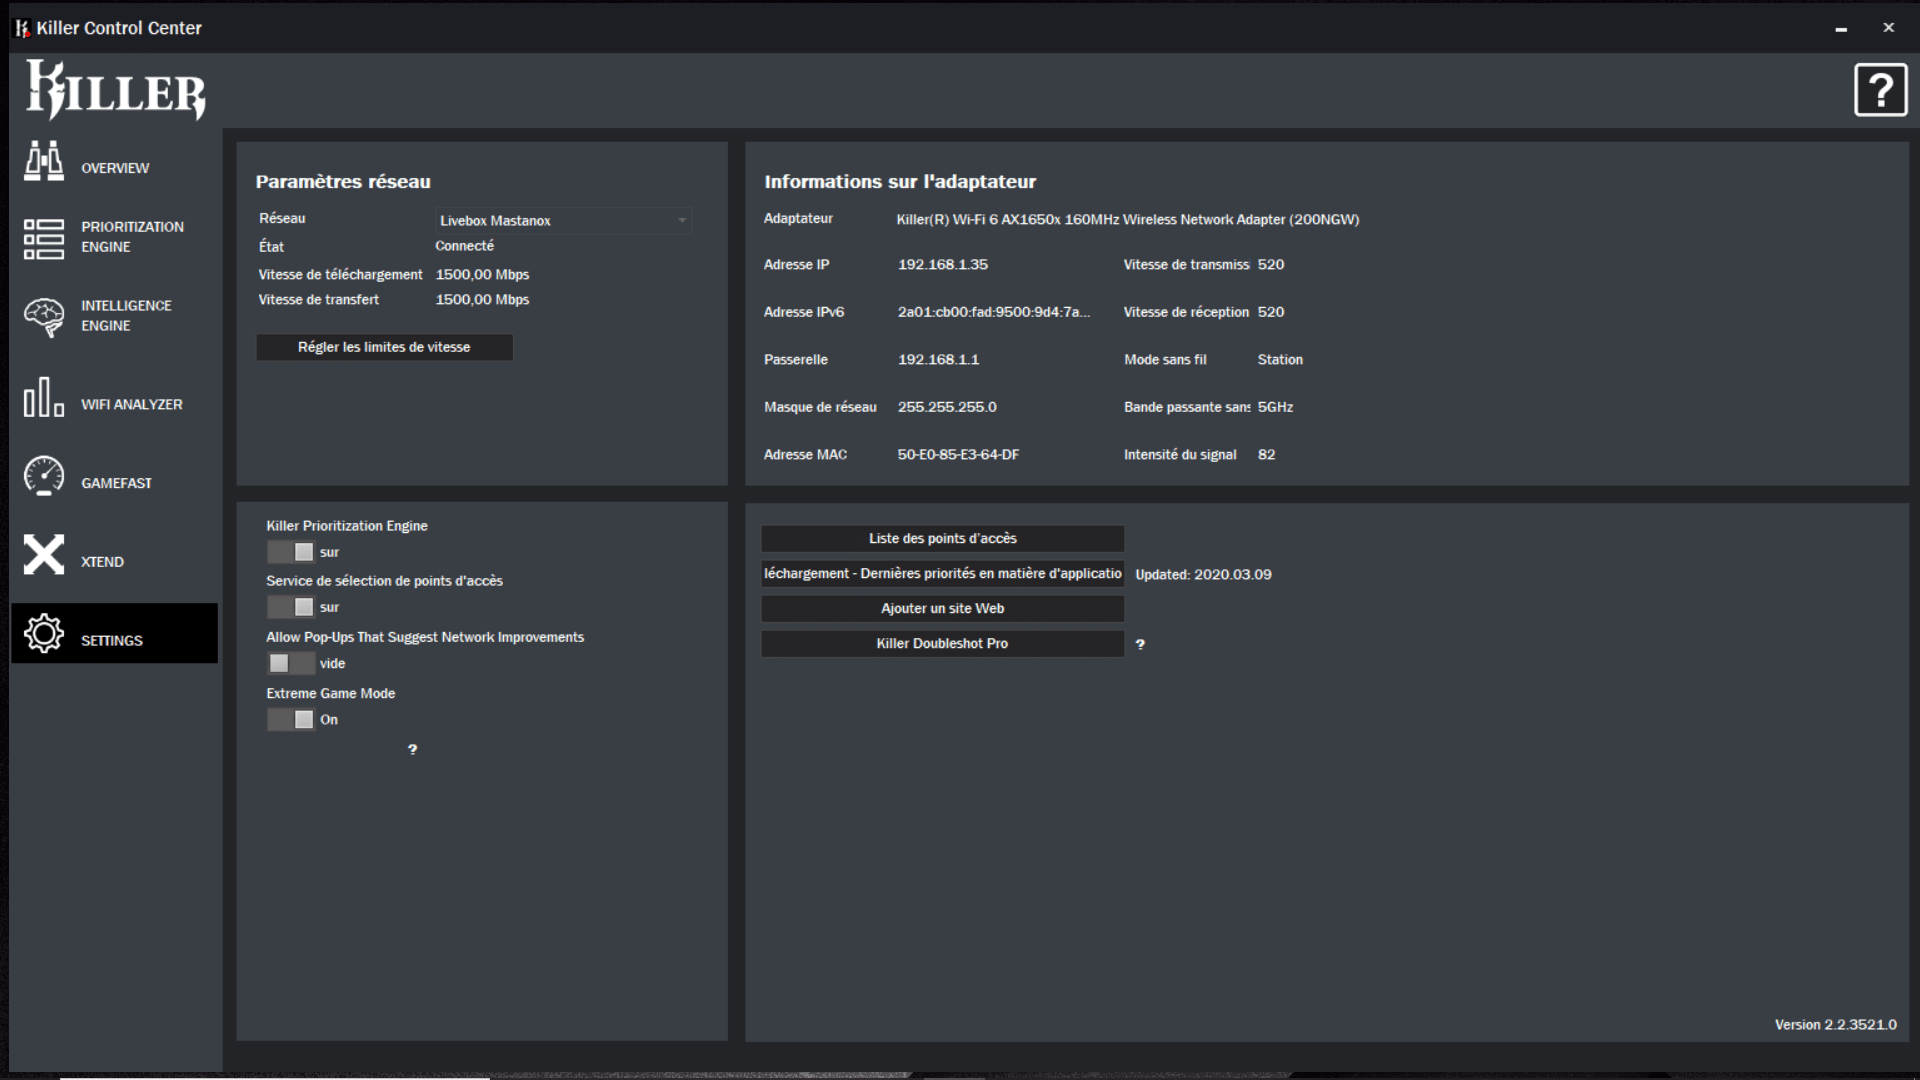Viewport: 1920px width, 1080px height.
Task: Click Vitesse de transfert value 1500,00 Mbps
Action: coord(482,300)
